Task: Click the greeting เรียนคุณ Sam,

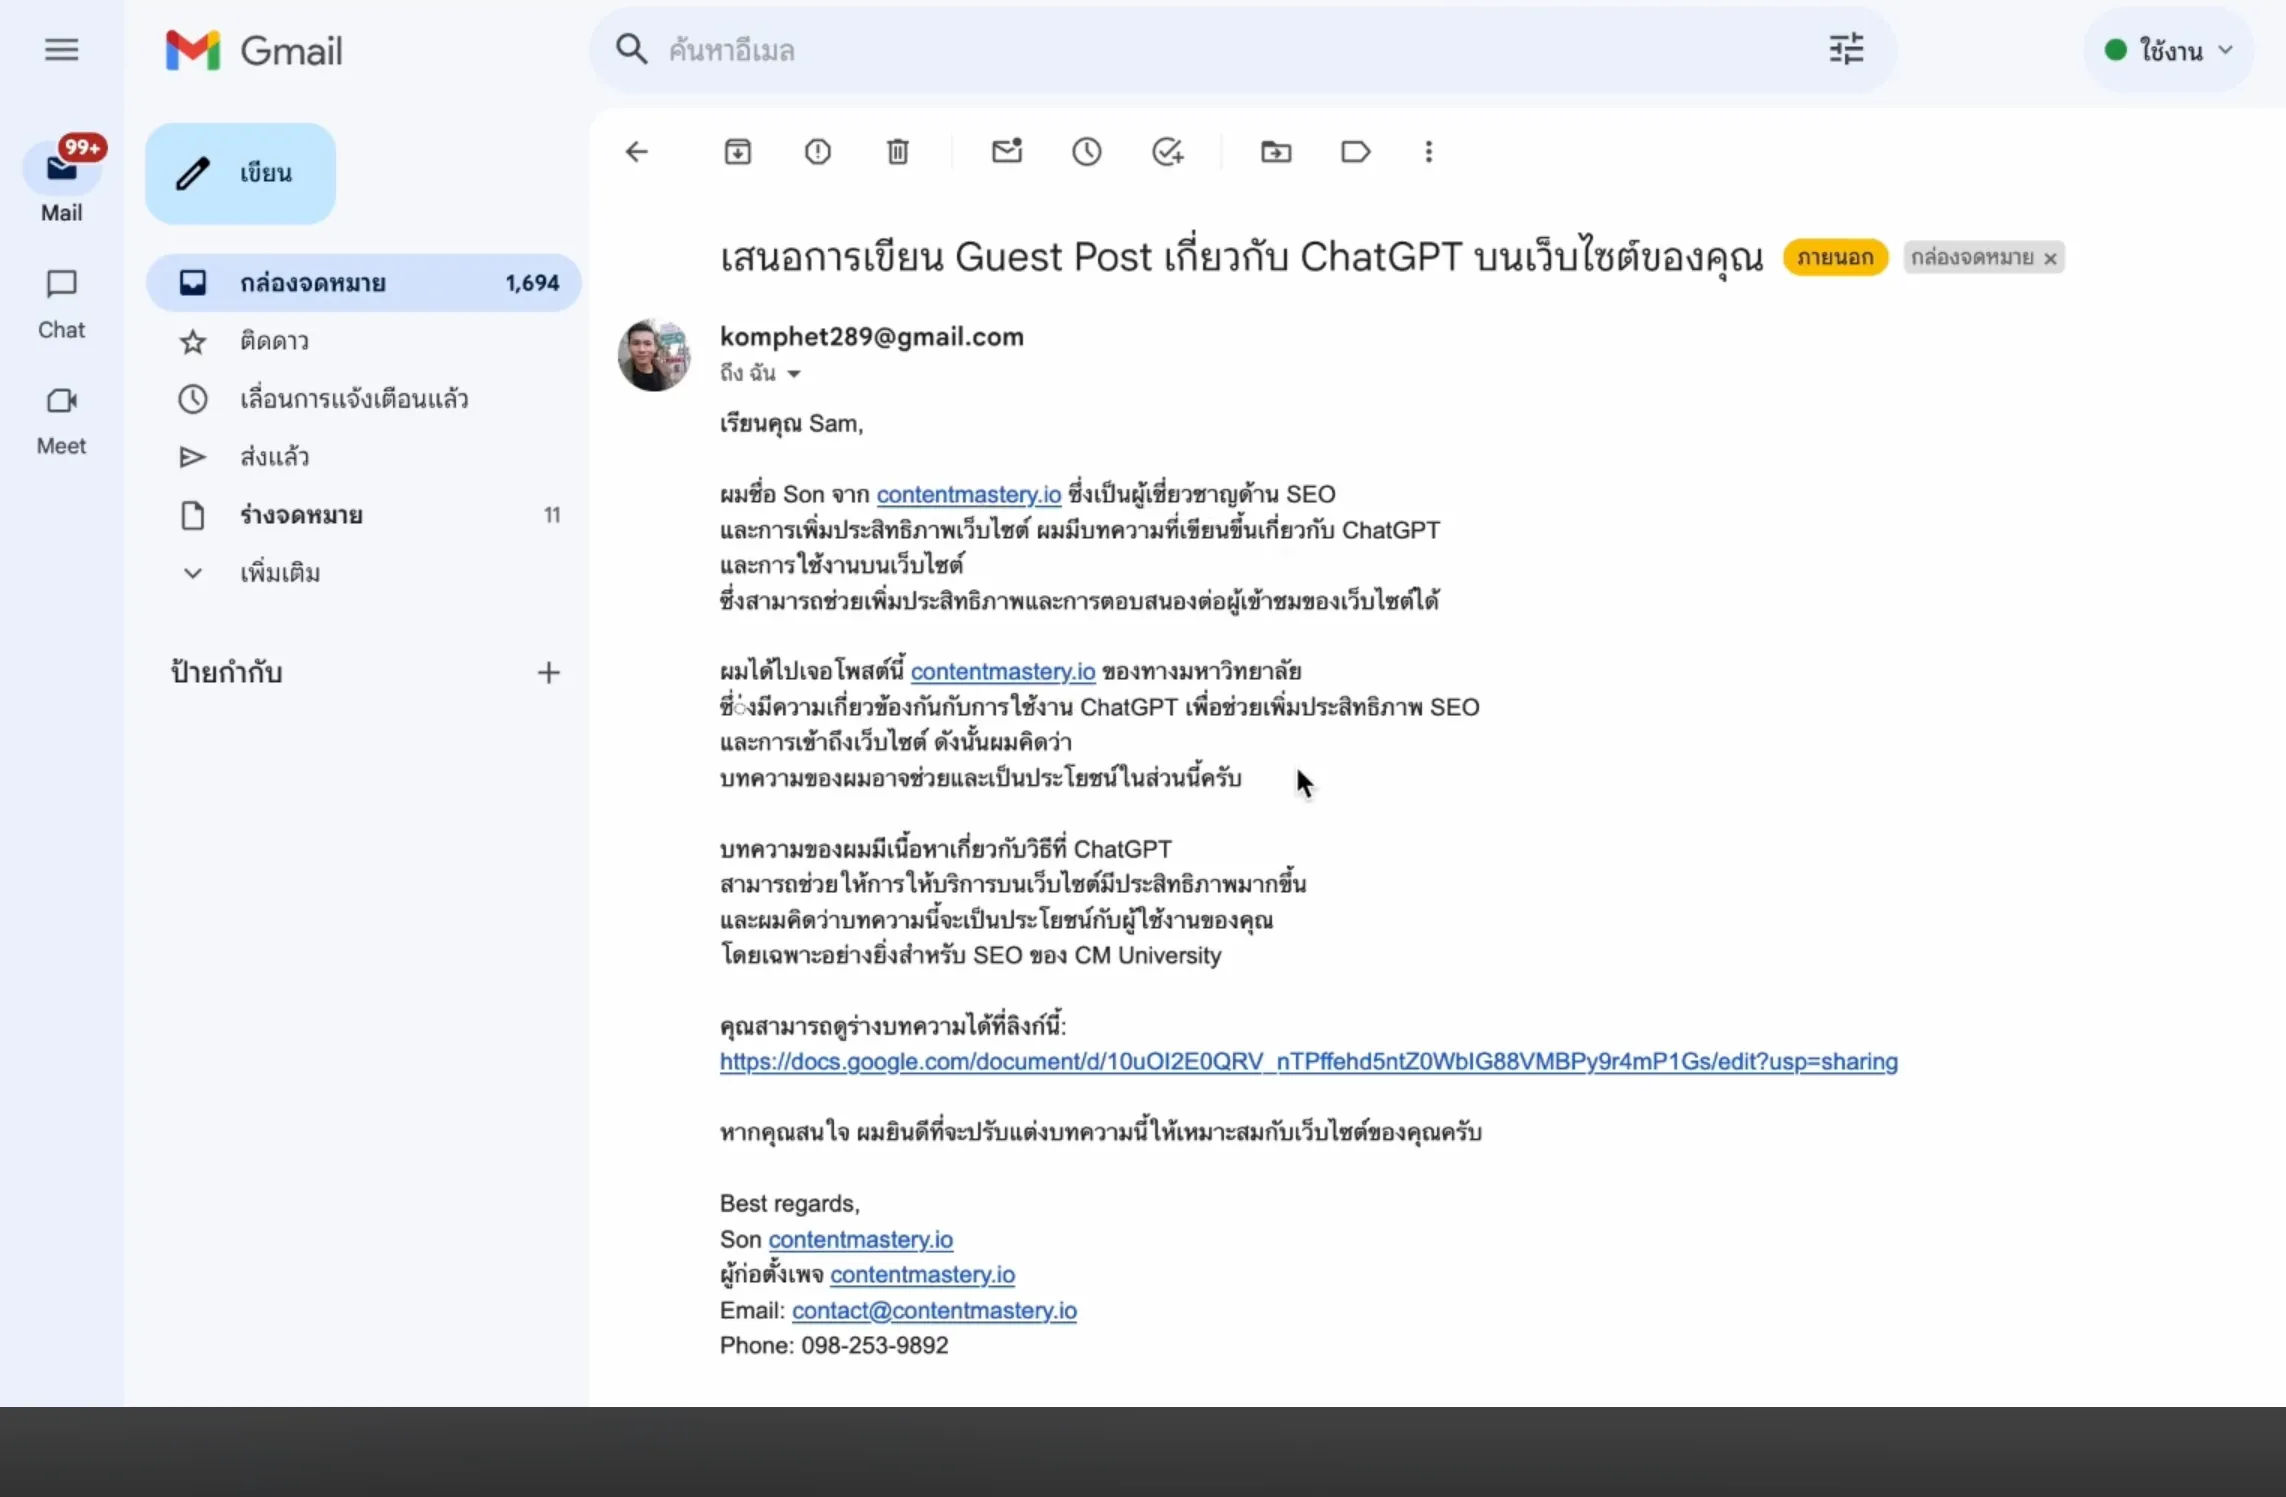Action: [x=791, y=424]
